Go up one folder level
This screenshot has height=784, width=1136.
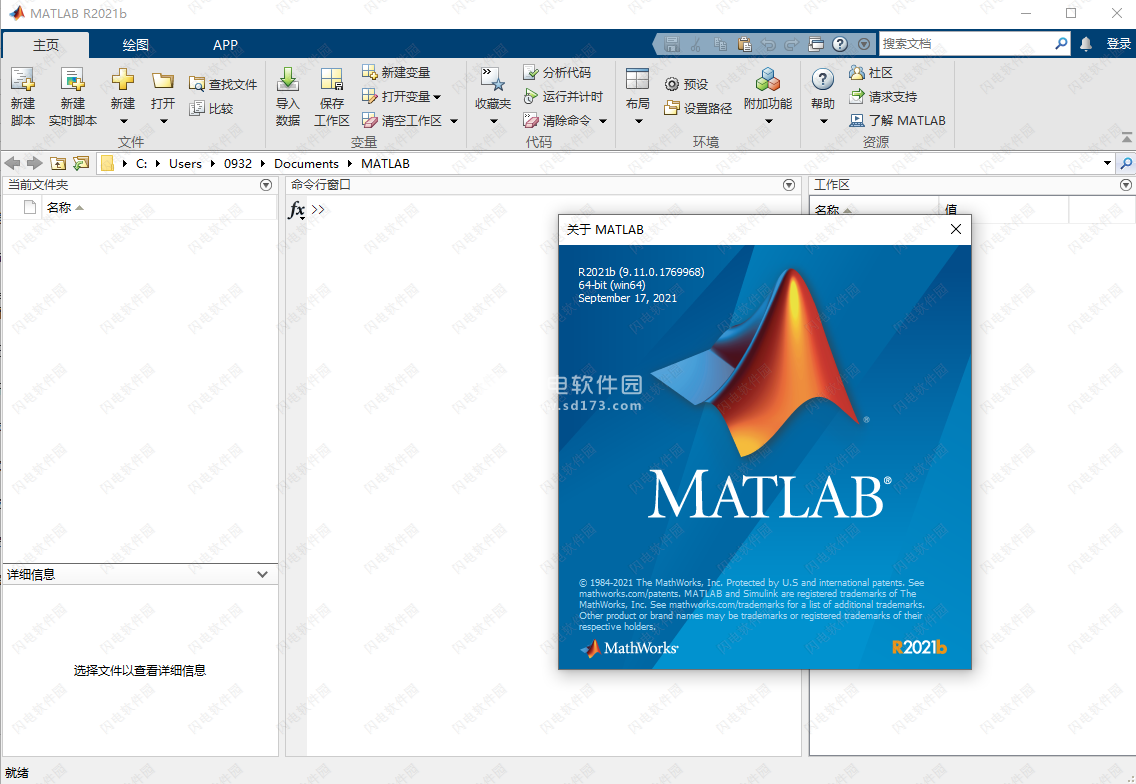click(x=58, y=164)
